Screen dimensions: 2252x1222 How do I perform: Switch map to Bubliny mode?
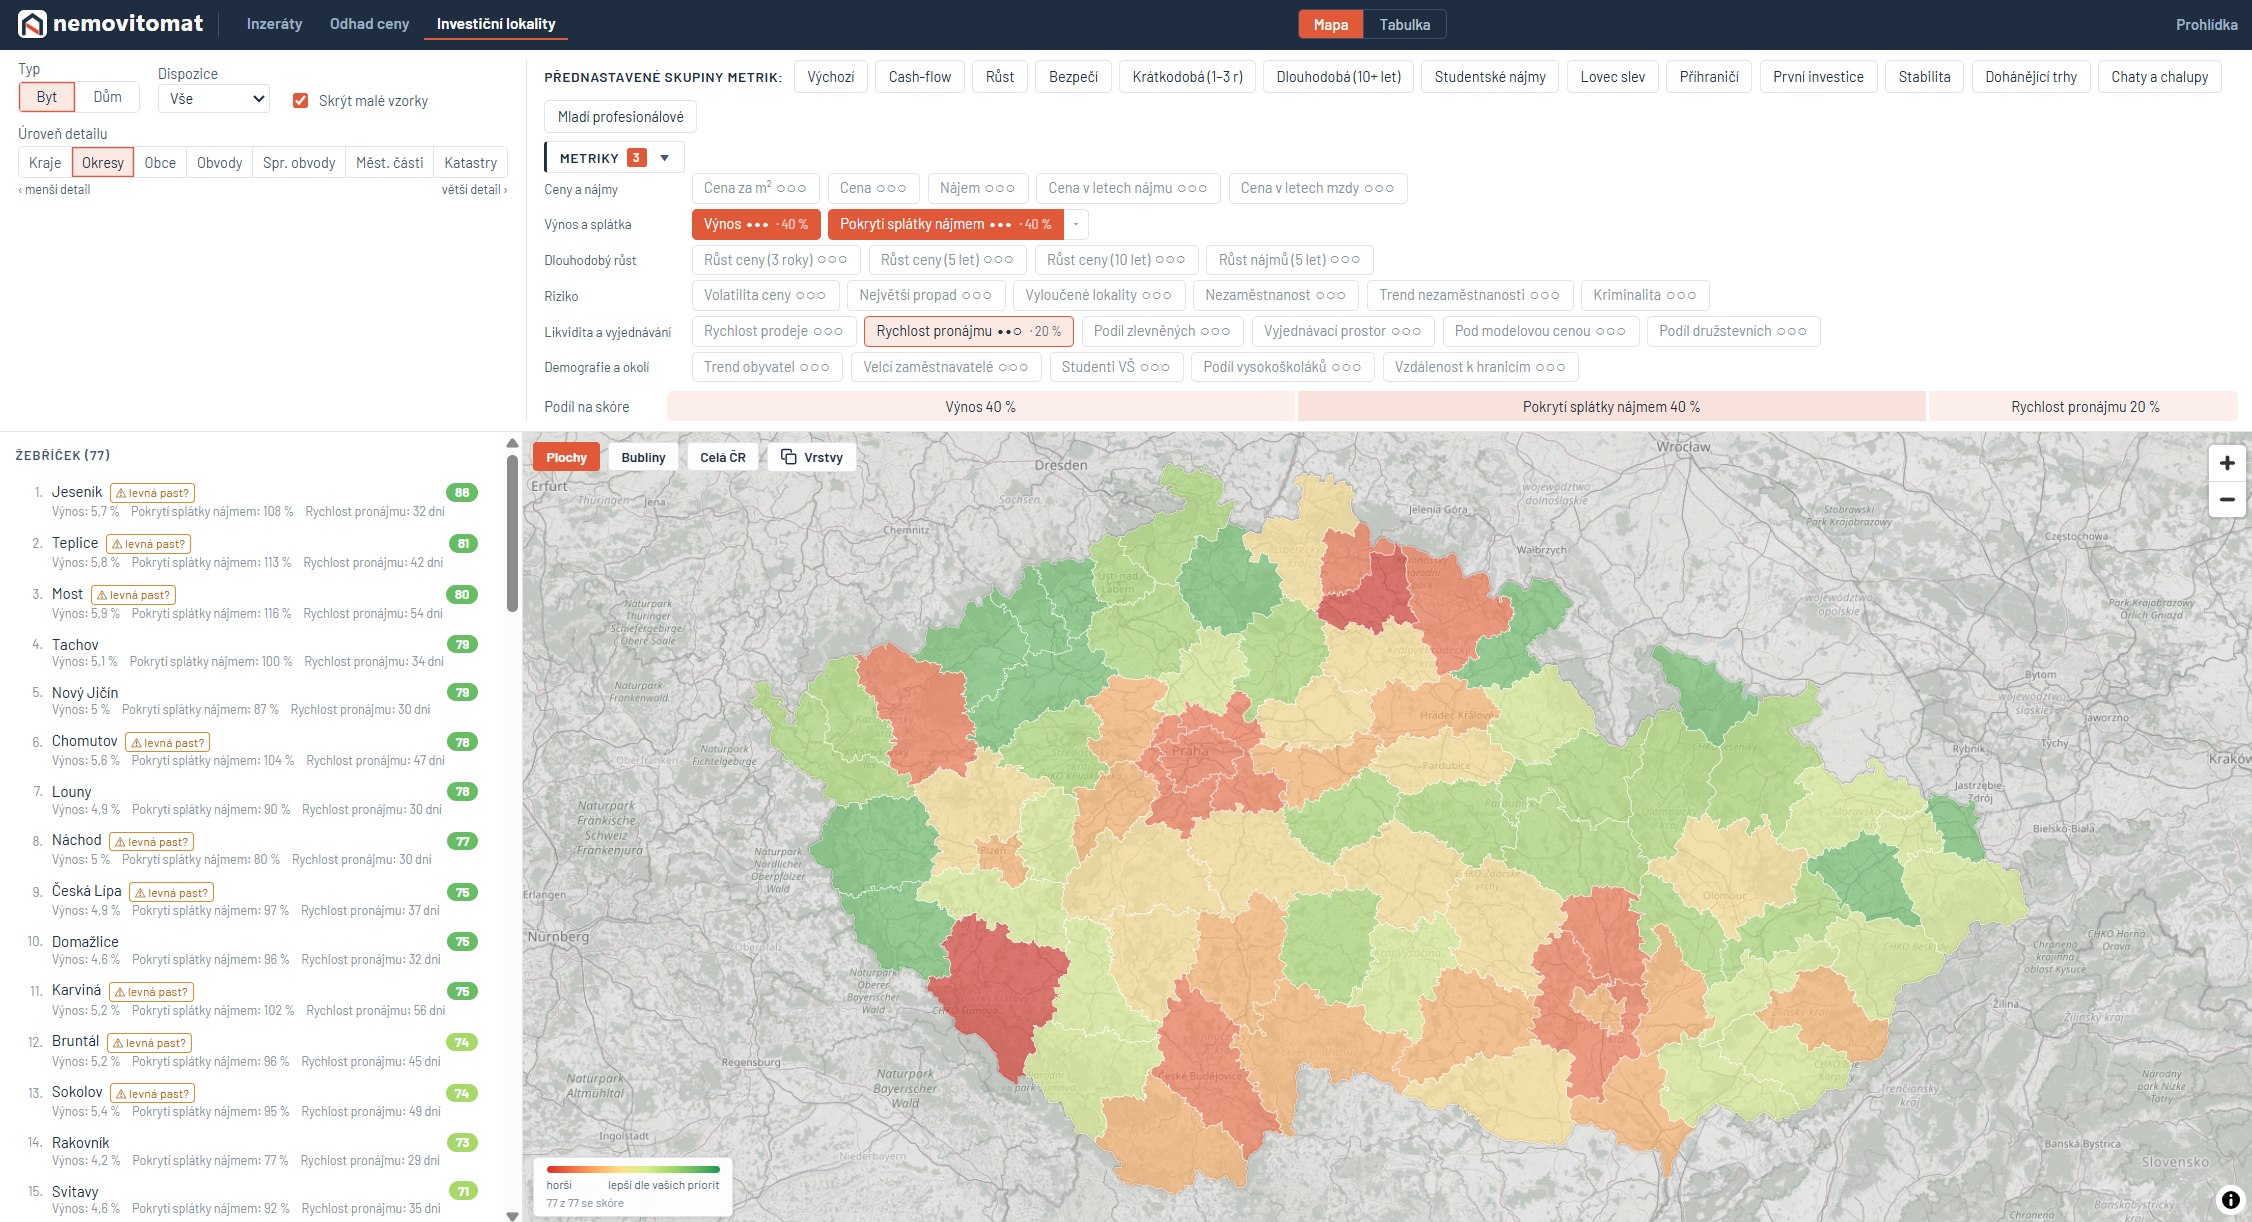[643, 457]
